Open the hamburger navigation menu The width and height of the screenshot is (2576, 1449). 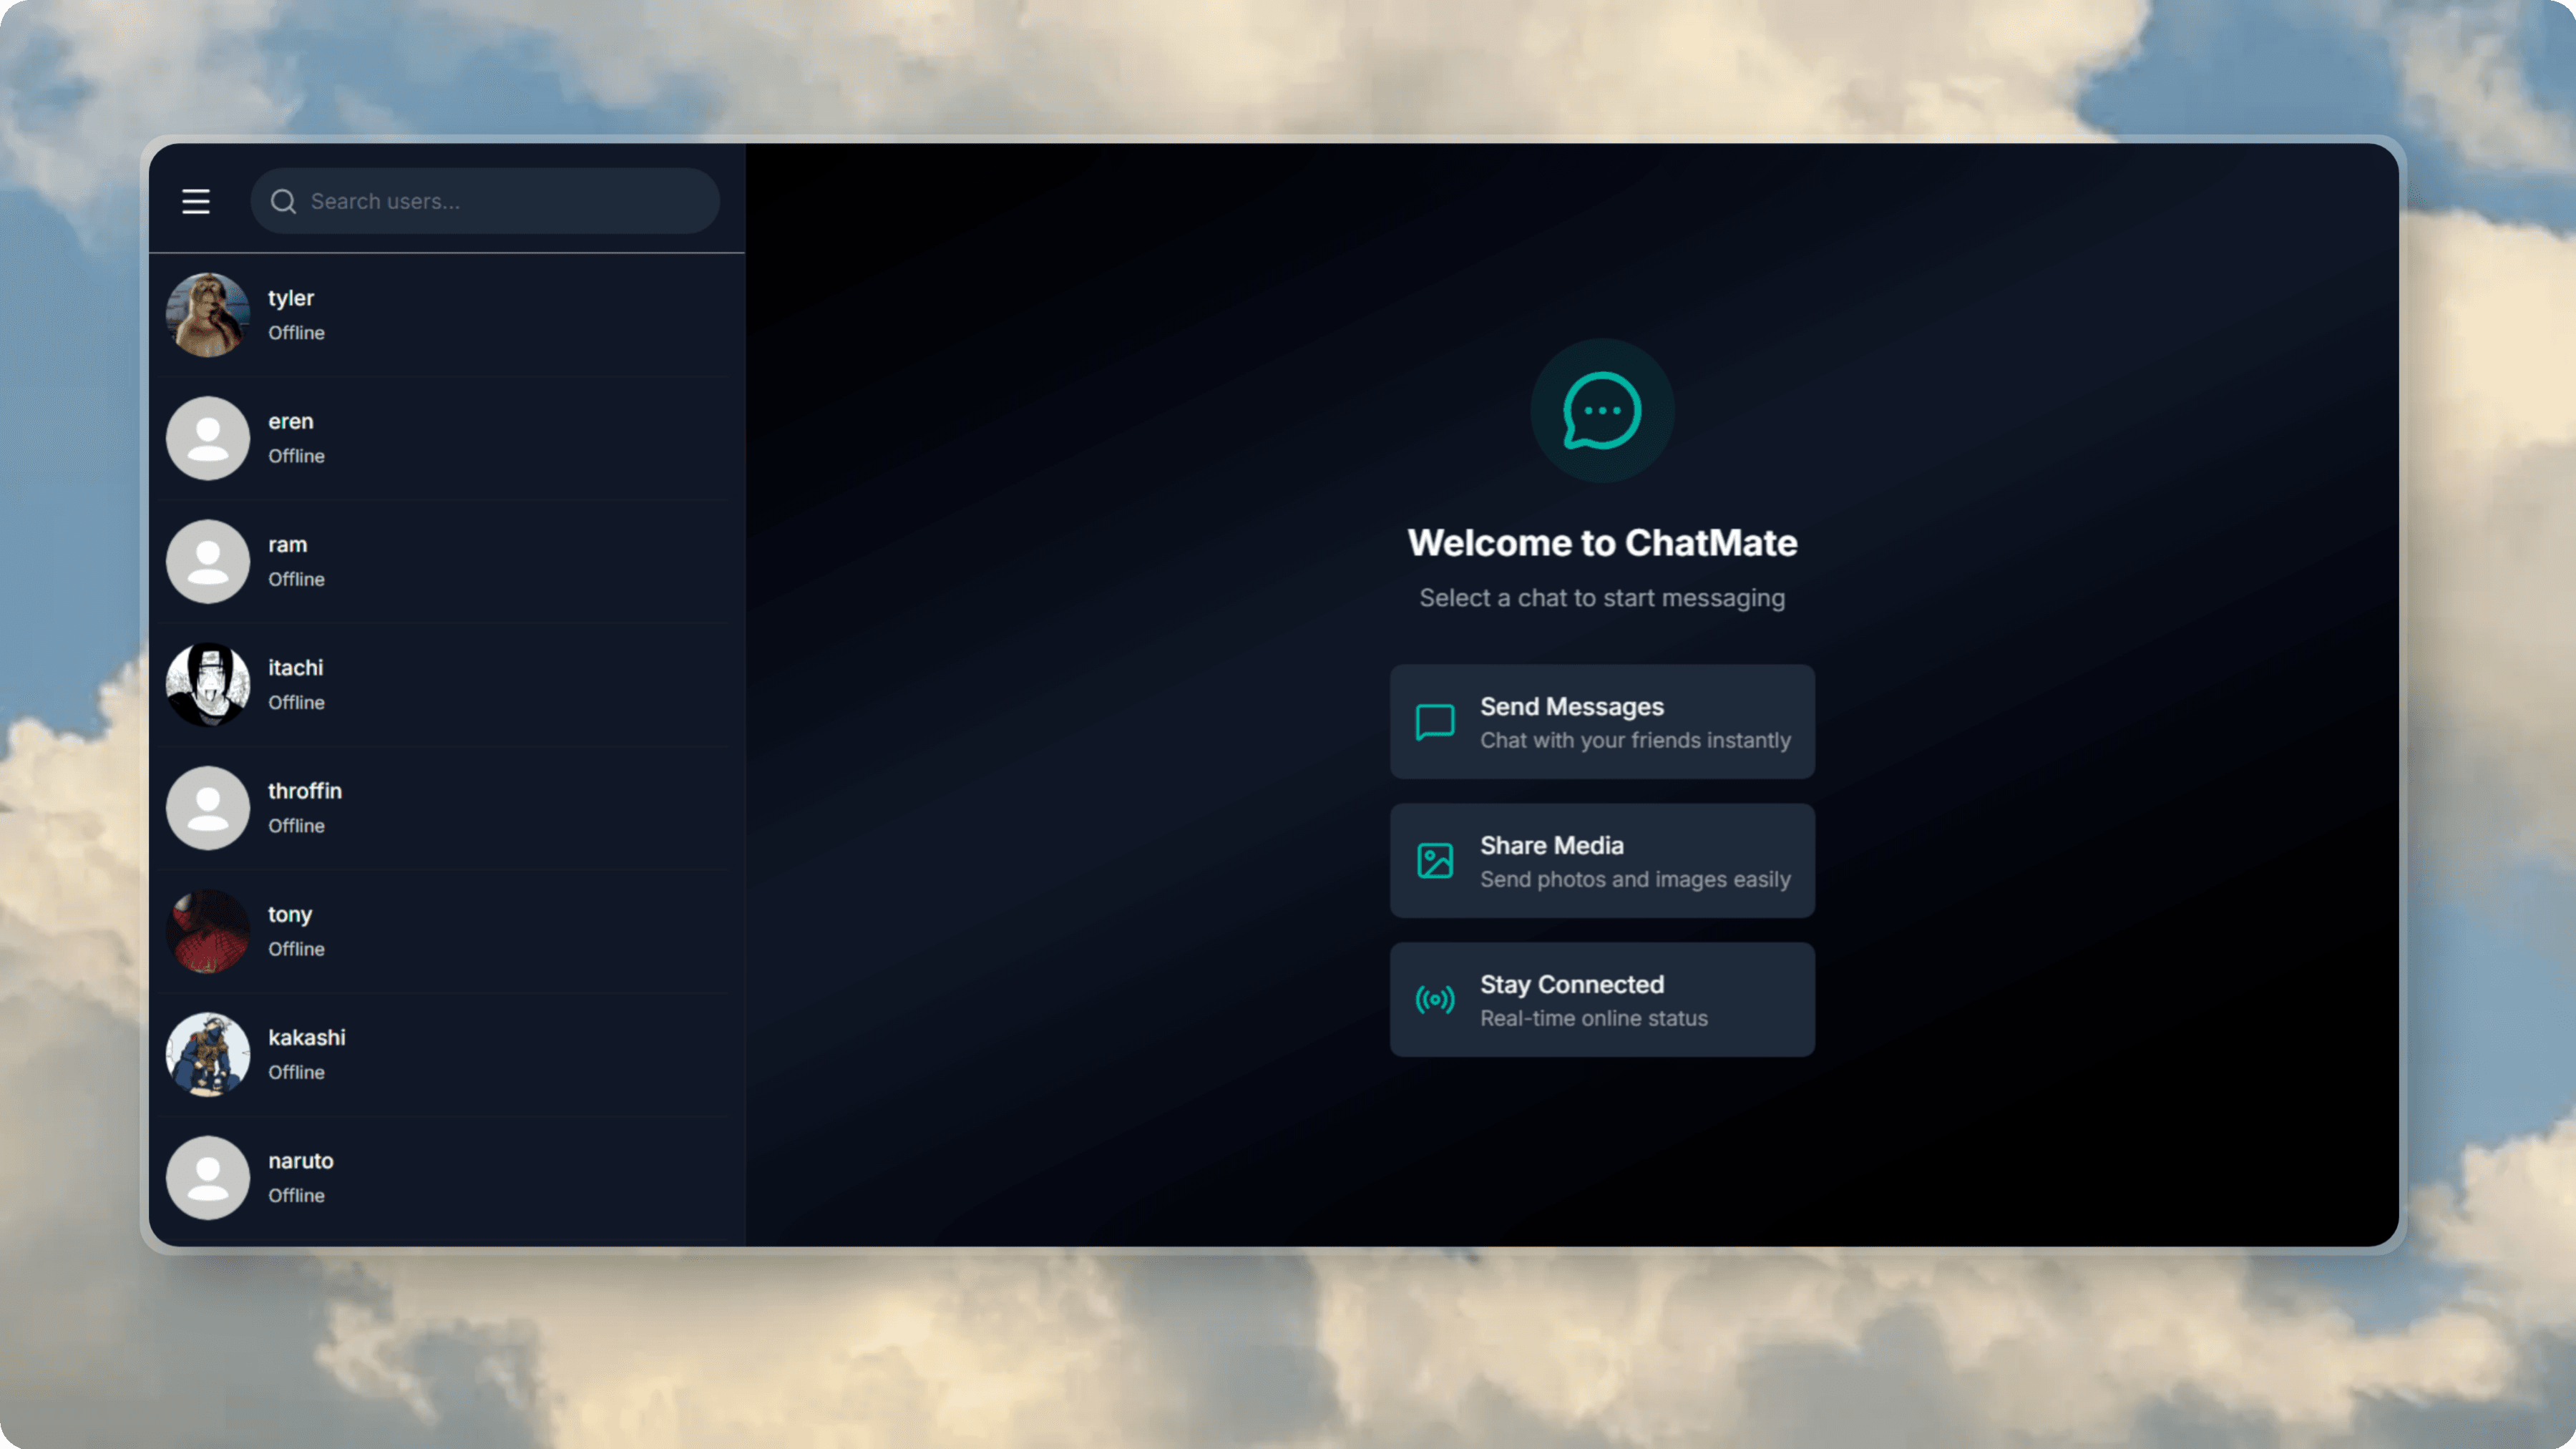point(196,201)
